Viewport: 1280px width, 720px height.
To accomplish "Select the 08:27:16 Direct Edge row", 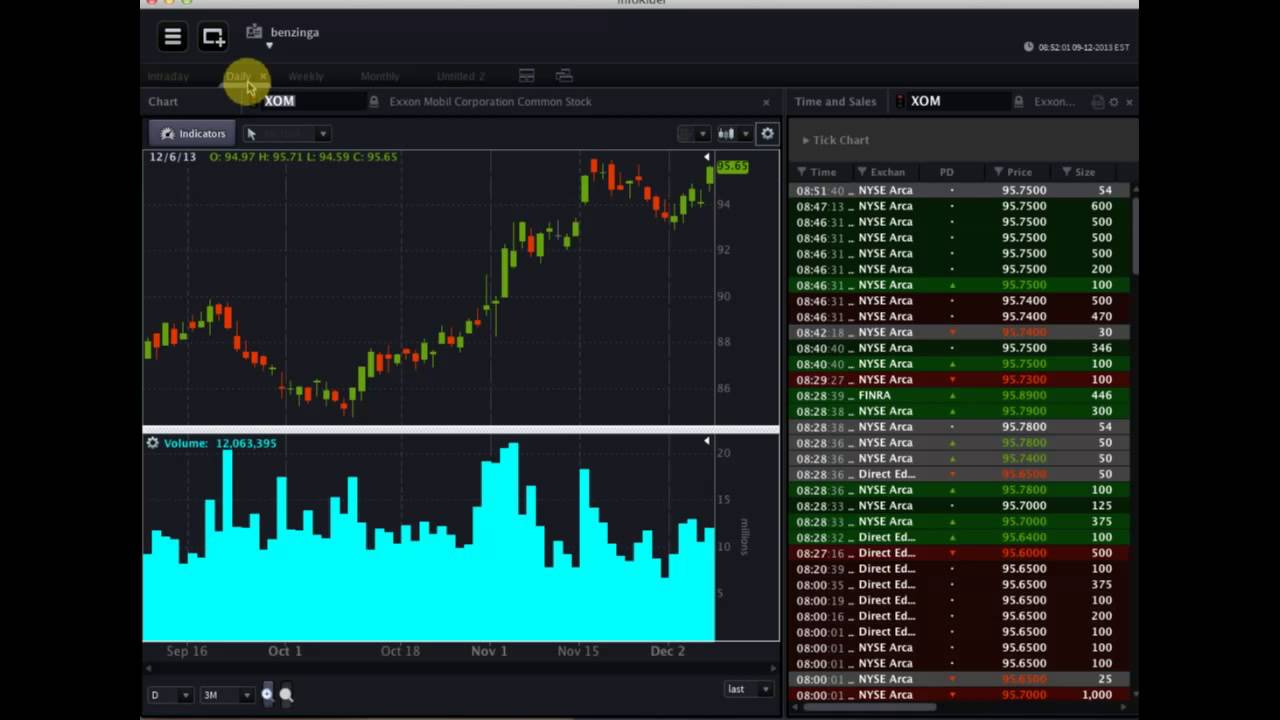I will click(960, 553).
